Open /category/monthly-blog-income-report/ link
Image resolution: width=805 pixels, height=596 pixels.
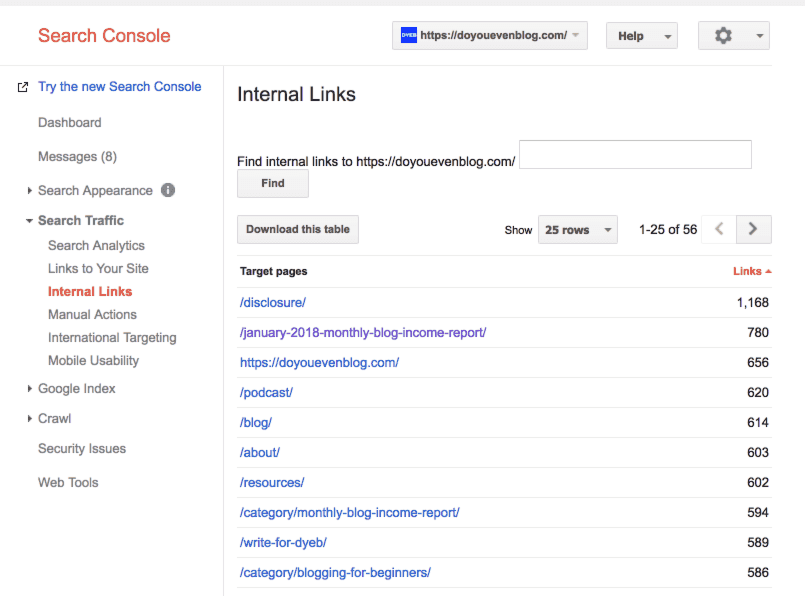(x=350, y=512)
